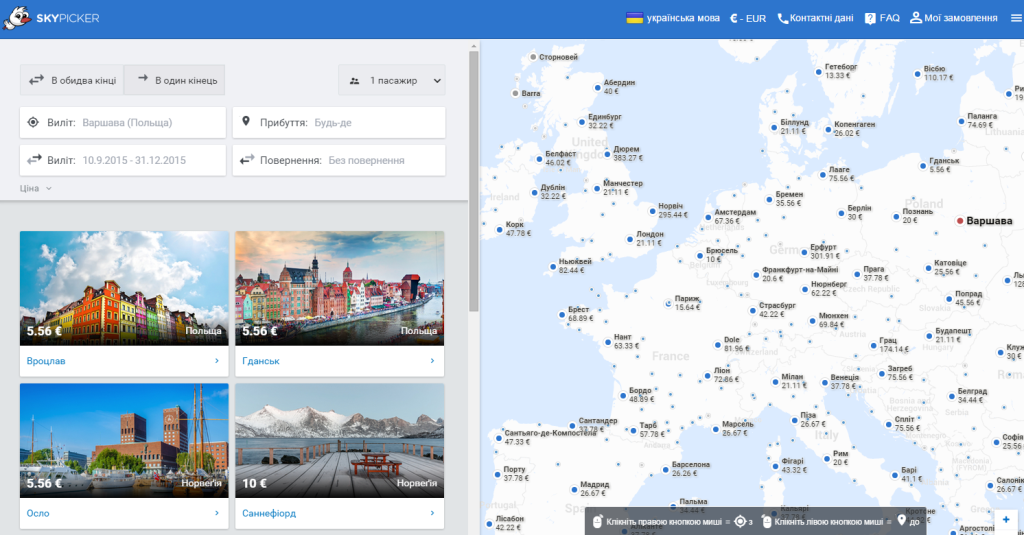Select the В обидва кінці trip option
1024x535 pixels.
click(x=72, y=80)
